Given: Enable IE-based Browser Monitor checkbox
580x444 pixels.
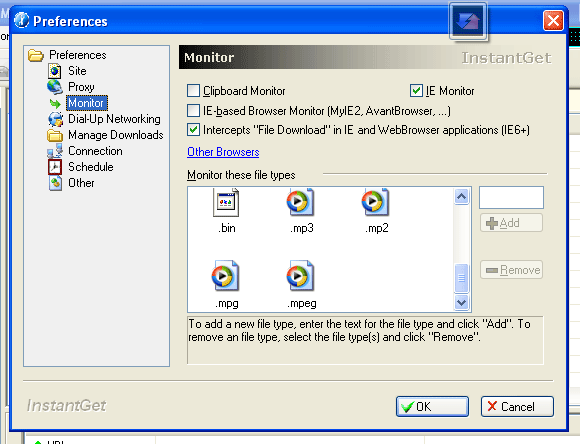Looking at the screenshot, I should (193, 110).
